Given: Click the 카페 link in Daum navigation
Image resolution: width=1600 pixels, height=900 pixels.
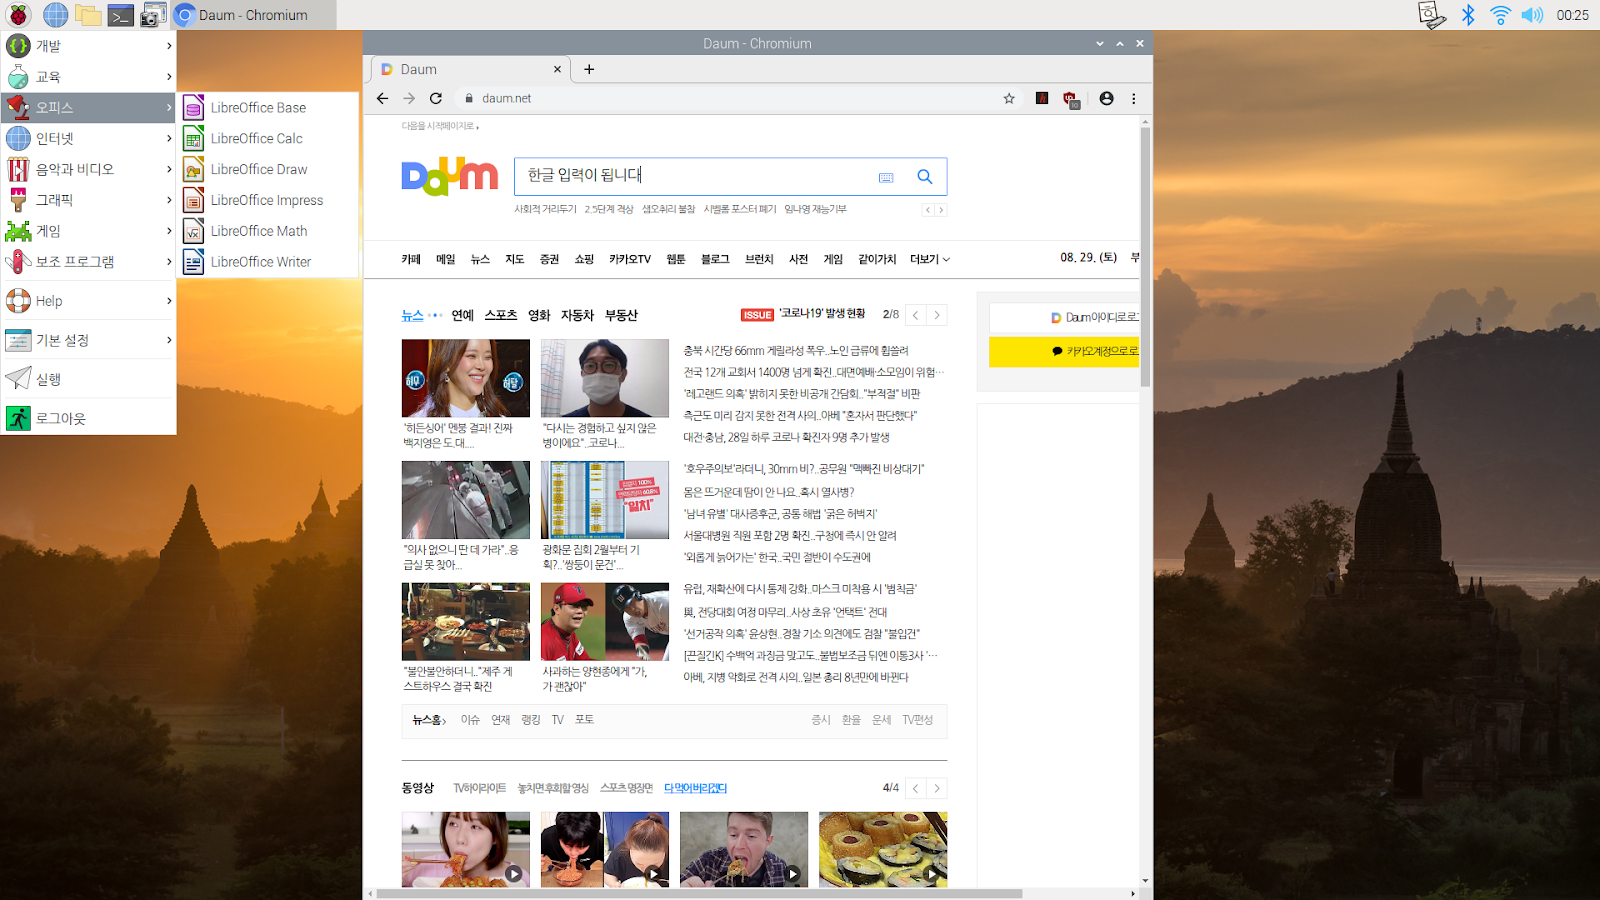Looking at the screenshot, I should tap(411, 259).
